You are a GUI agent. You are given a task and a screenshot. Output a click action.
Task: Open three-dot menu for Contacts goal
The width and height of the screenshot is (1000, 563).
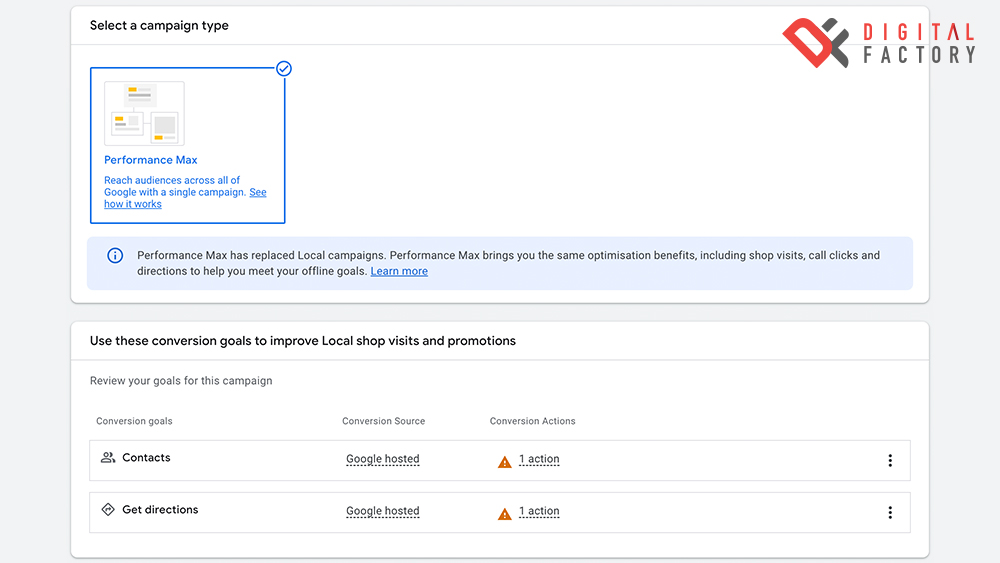click(890, 461)
